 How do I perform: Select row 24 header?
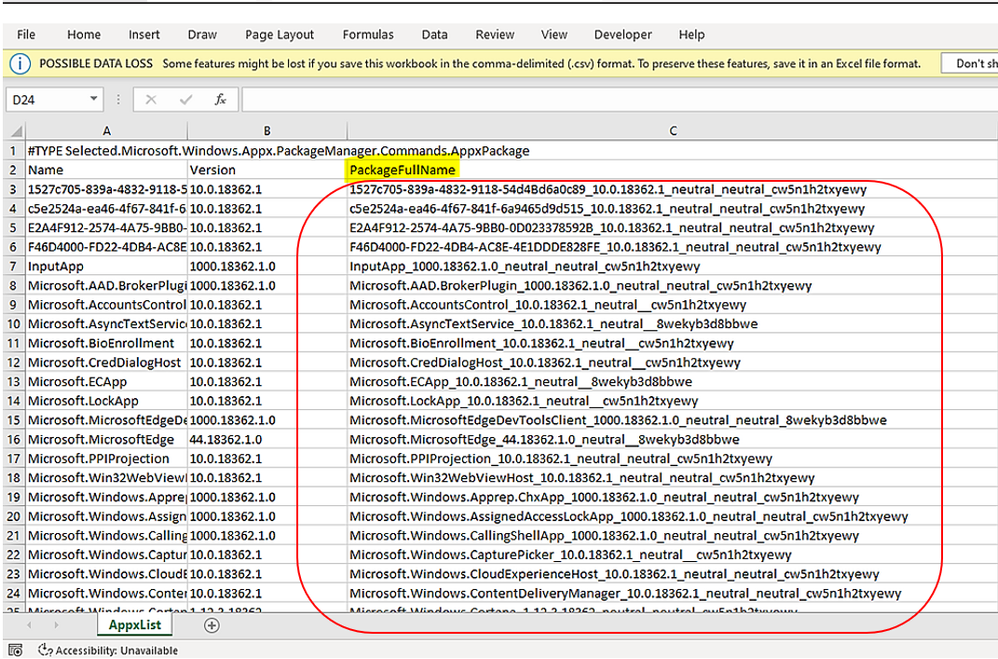click(14, 593)
